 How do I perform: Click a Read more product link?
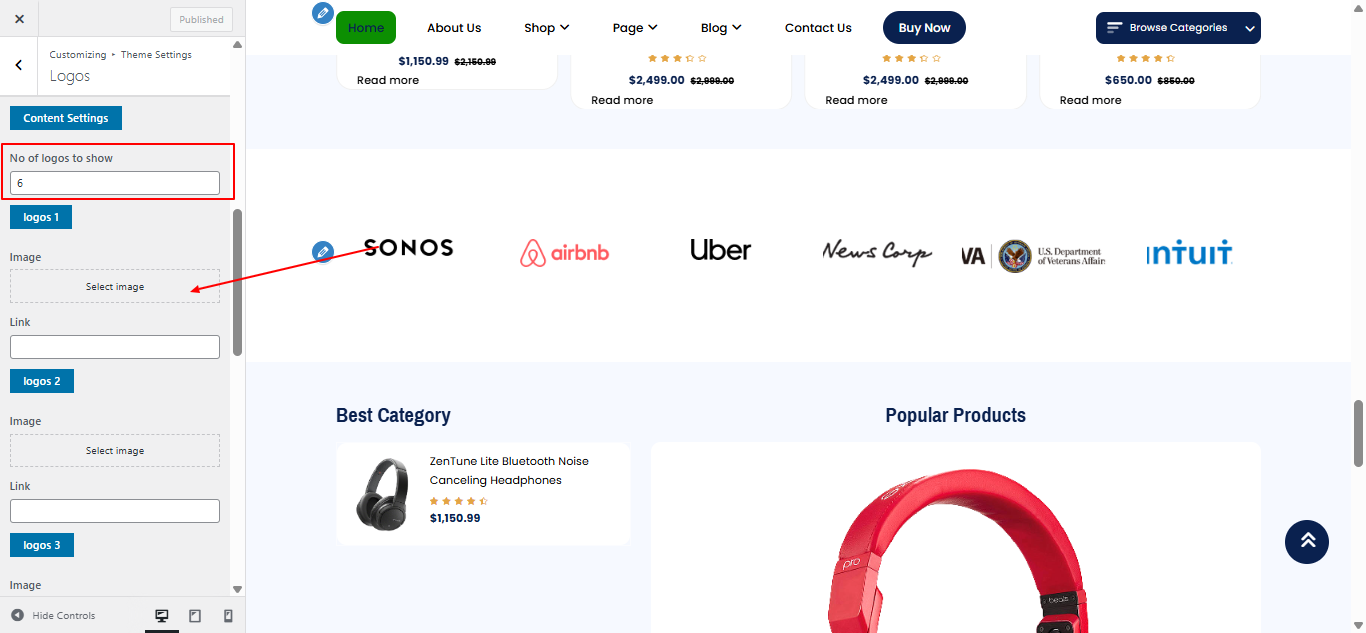(388, 80)
